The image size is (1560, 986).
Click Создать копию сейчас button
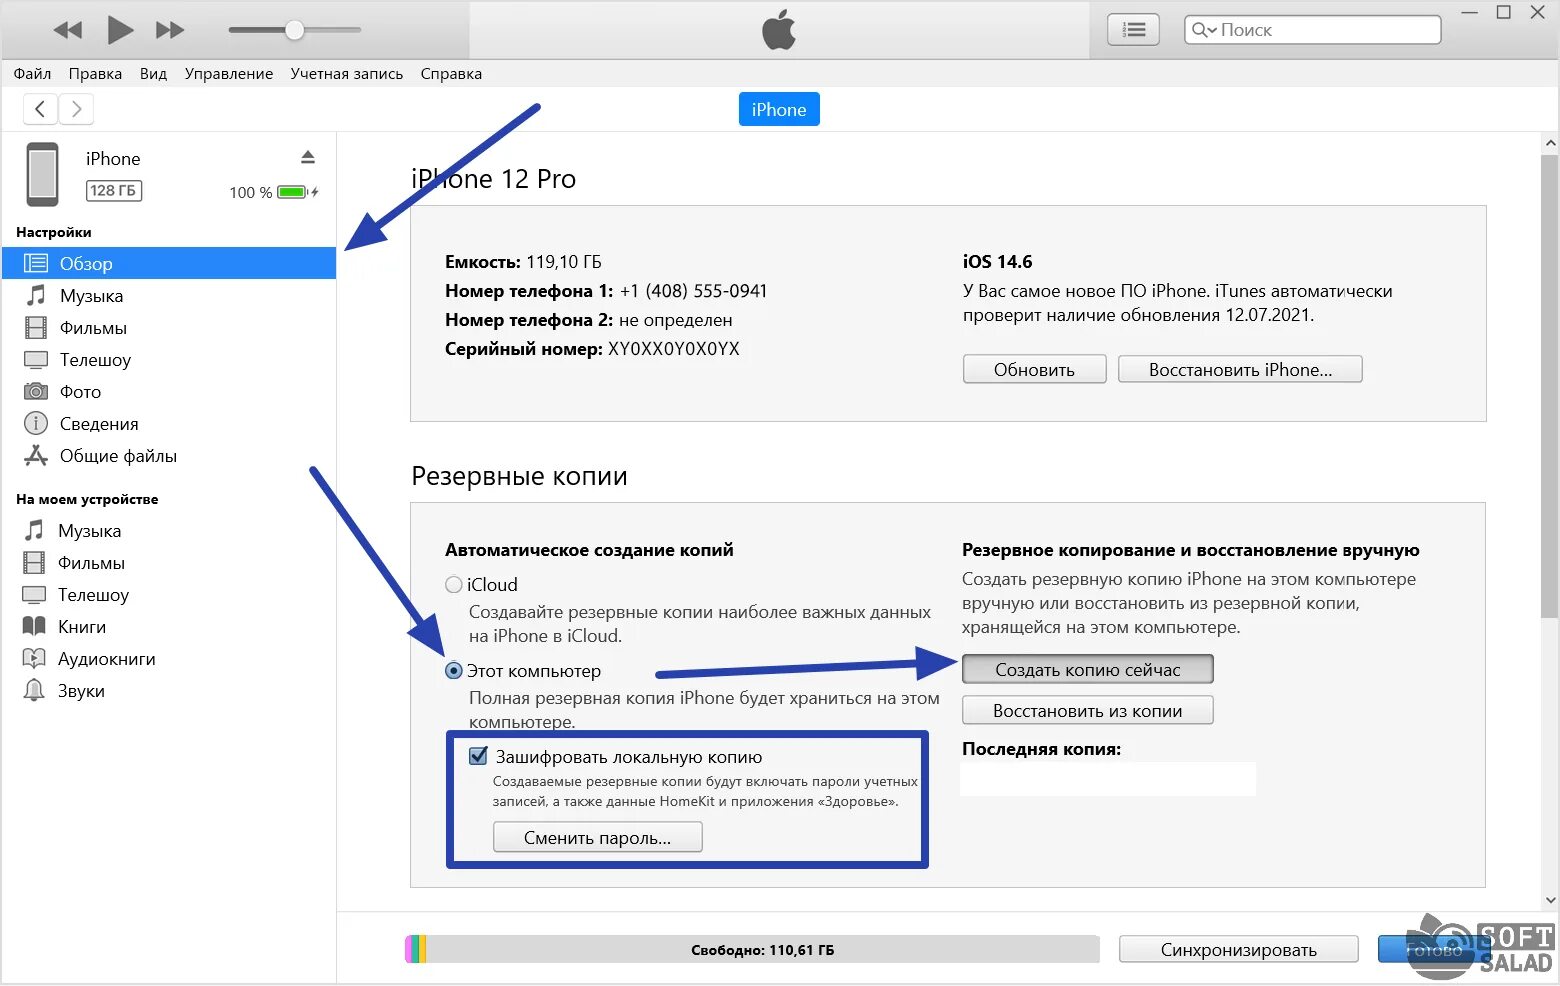pos(1088,670)
